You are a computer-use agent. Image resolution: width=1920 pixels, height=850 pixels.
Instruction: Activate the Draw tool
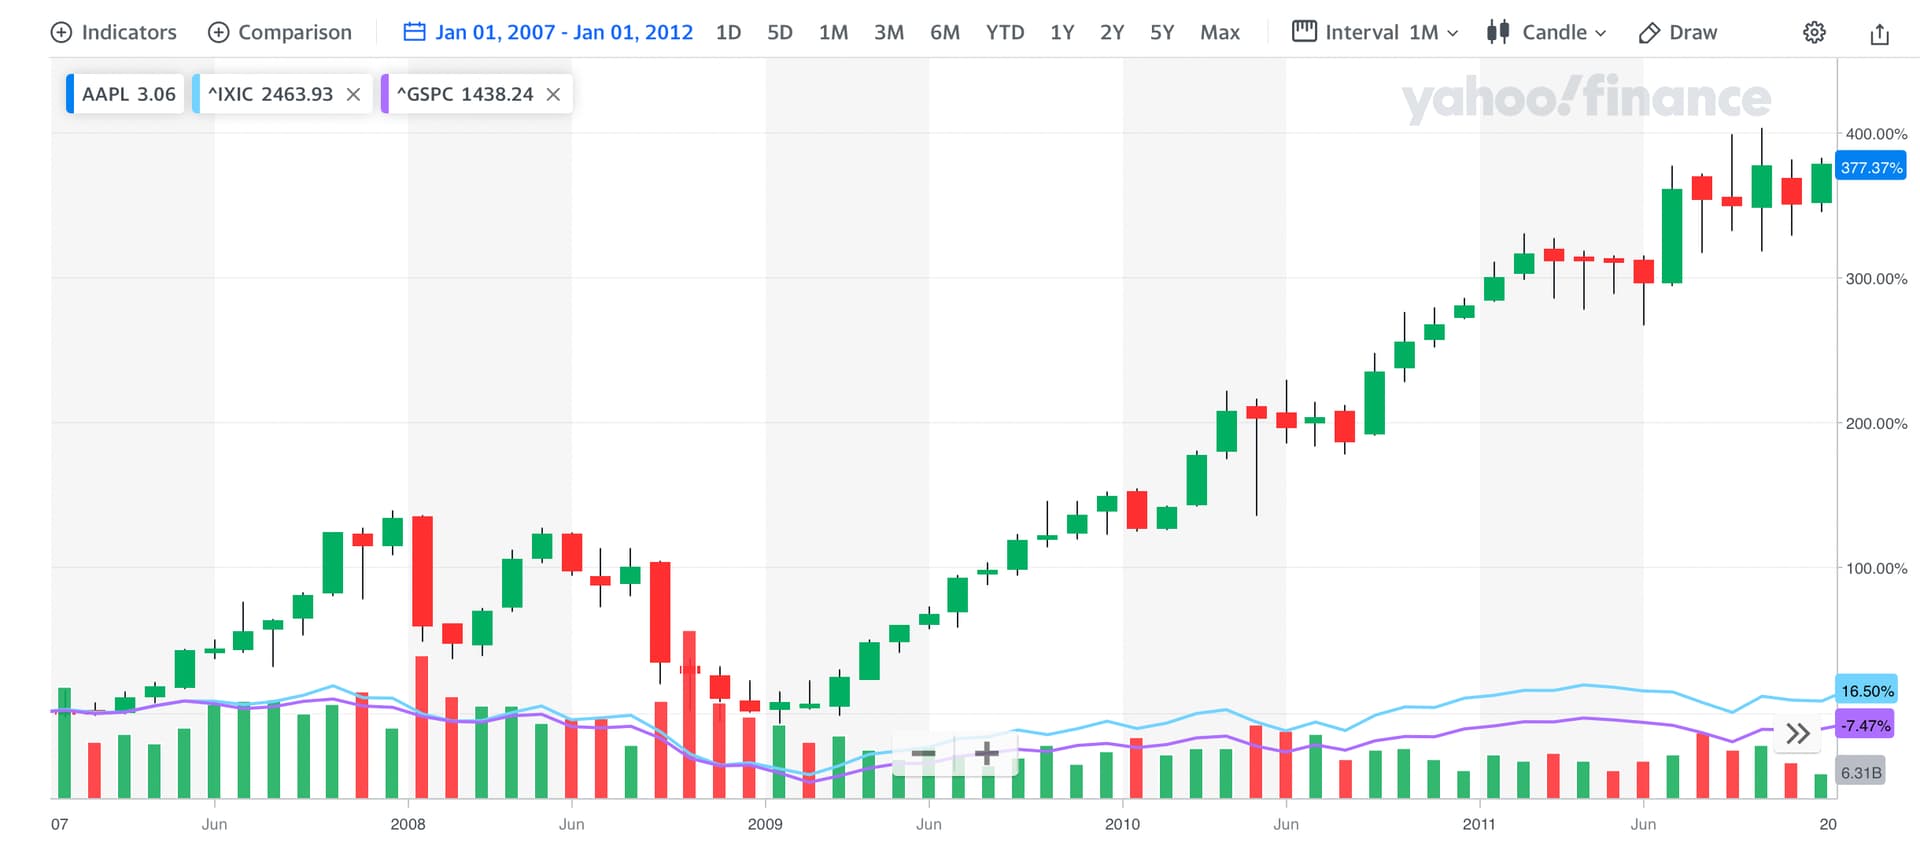pos(1678,32)
